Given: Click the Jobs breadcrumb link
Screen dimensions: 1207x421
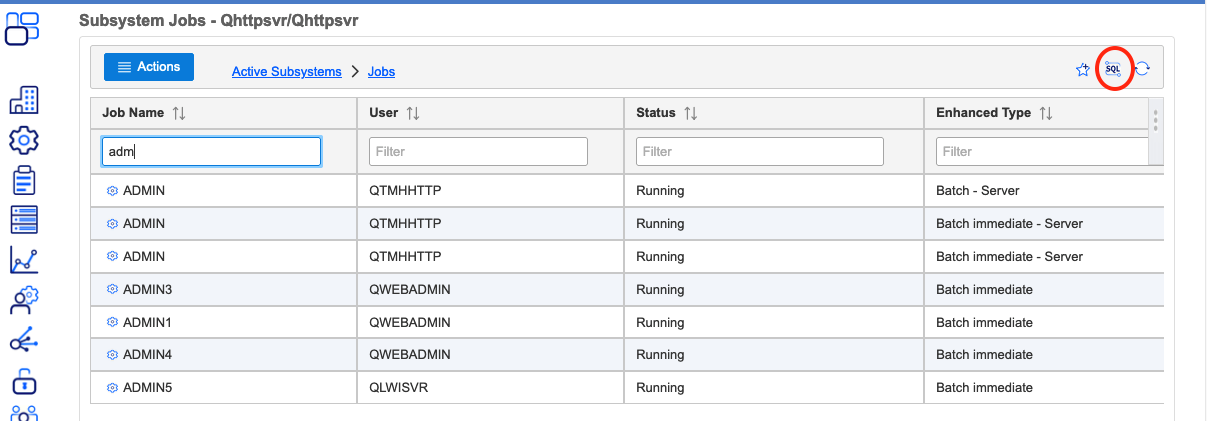Looking at the screenshot, I should coord(381,72).
